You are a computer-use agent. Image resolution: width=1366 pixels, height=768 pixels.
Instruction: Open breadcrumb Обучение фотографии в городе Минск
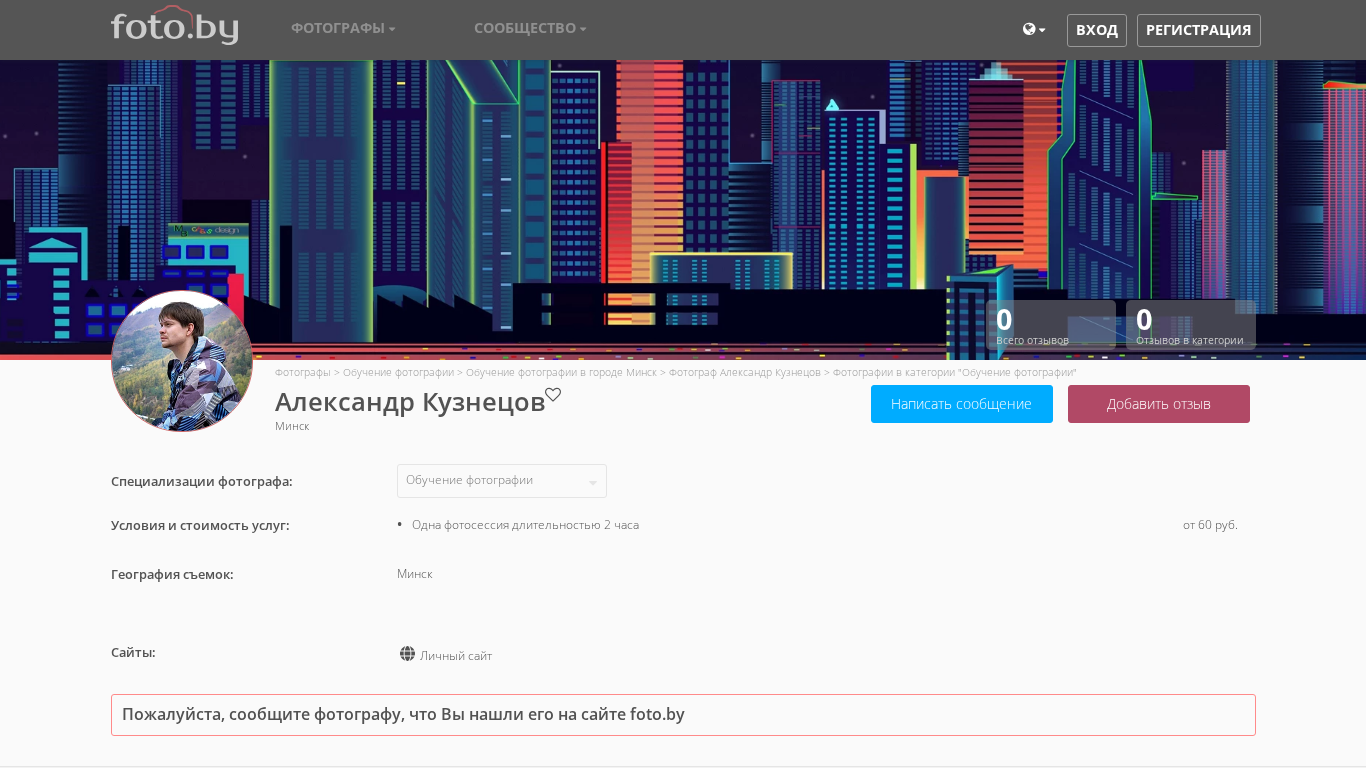(561, 373)
